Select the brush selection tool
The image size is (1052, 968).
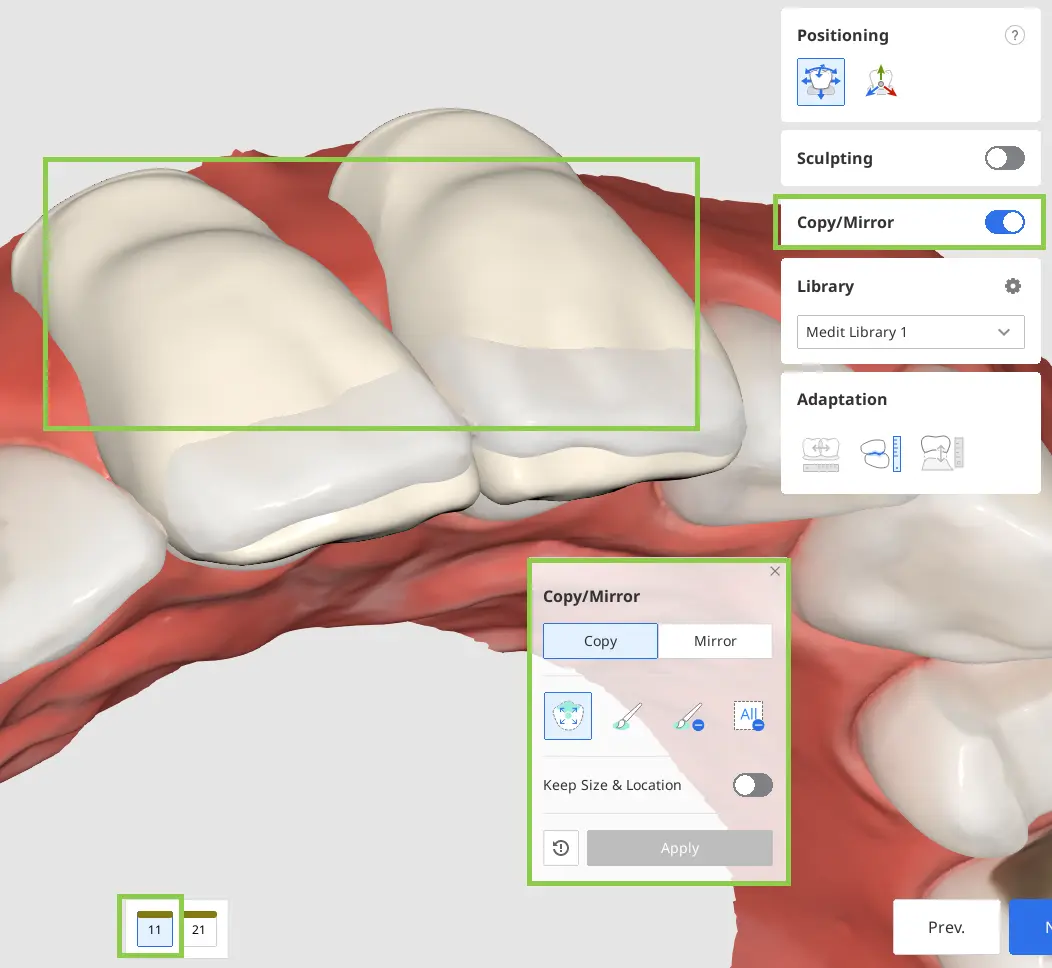coord(627,716)
